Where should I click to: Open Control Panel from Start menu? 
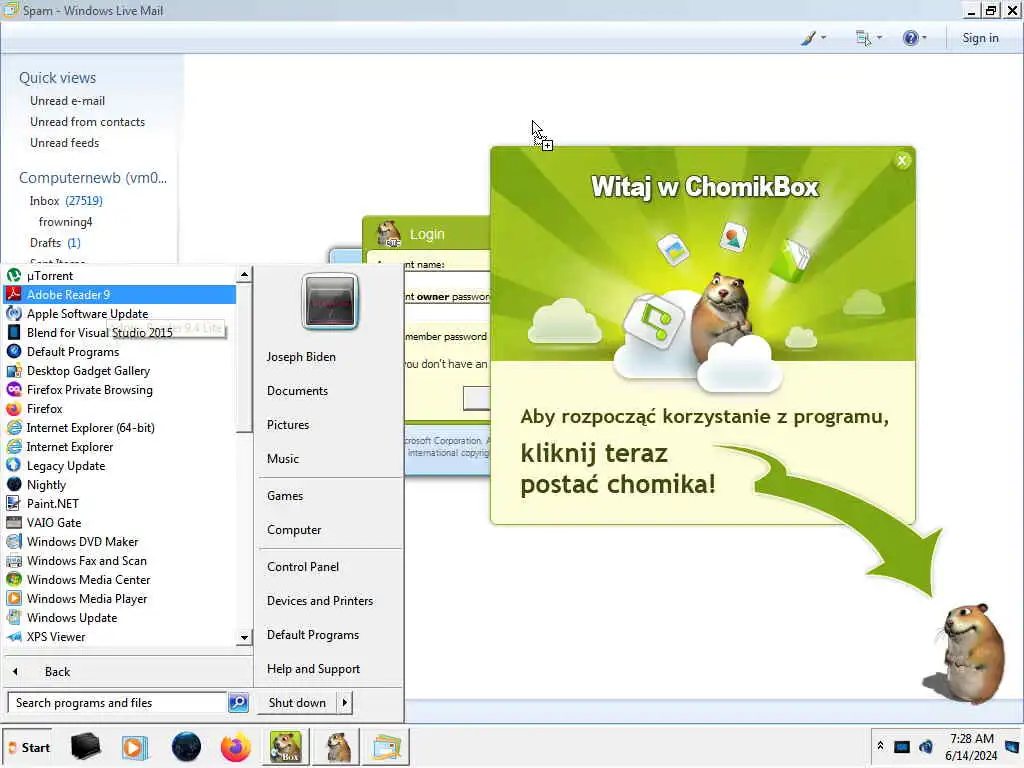coord(303,567)
